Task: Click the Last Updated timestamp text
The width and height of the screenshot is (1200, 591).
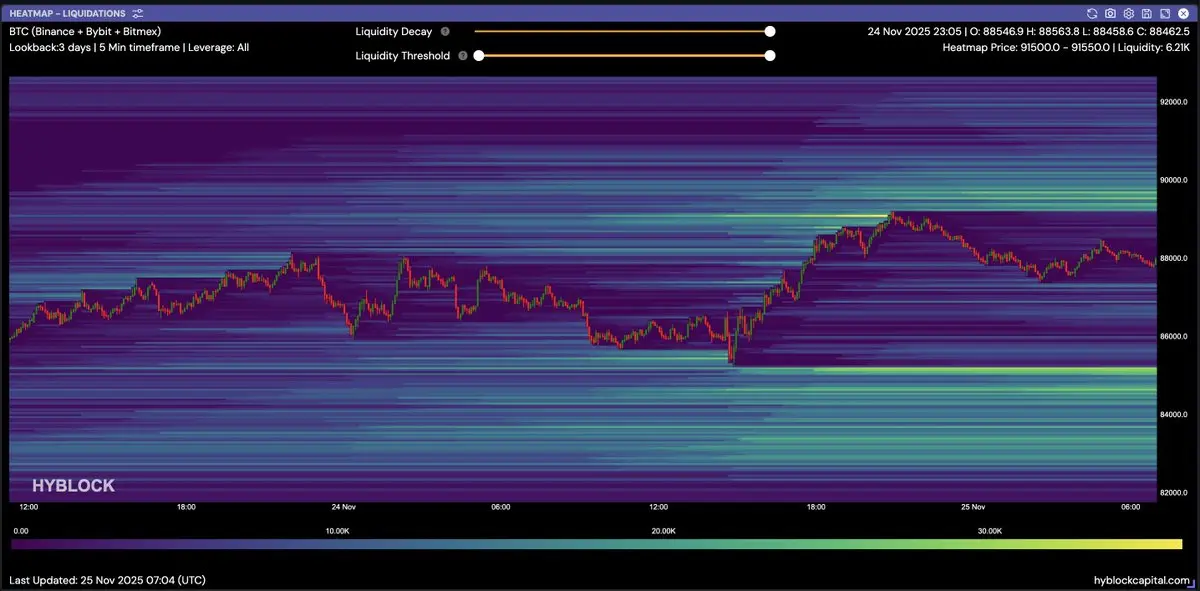Action: (108, 580)
